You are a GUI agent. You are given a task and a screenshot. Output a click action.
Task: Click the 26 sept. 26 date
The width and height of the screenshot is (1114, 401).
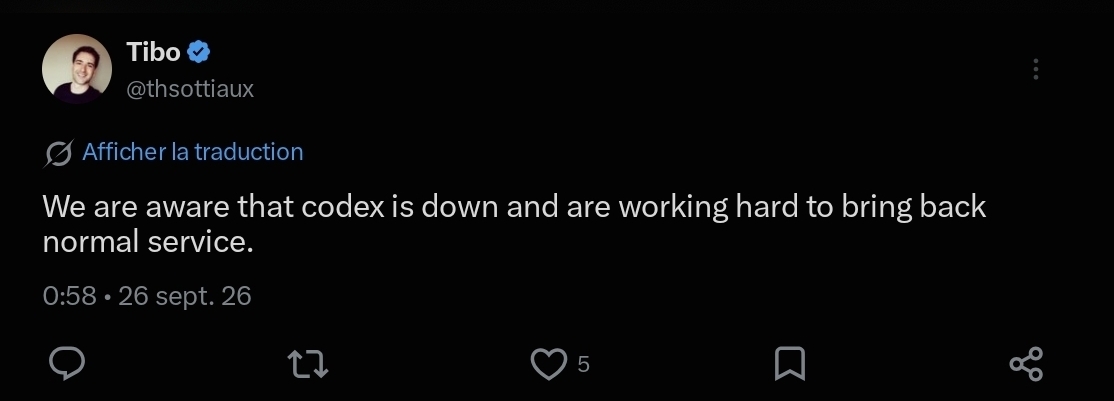coord(185,296)
